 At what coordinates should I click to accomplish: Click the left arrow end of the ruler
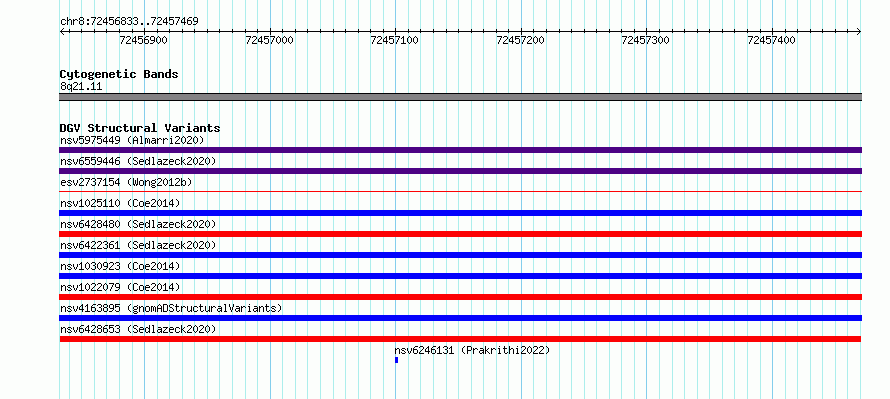pos(62,32)
